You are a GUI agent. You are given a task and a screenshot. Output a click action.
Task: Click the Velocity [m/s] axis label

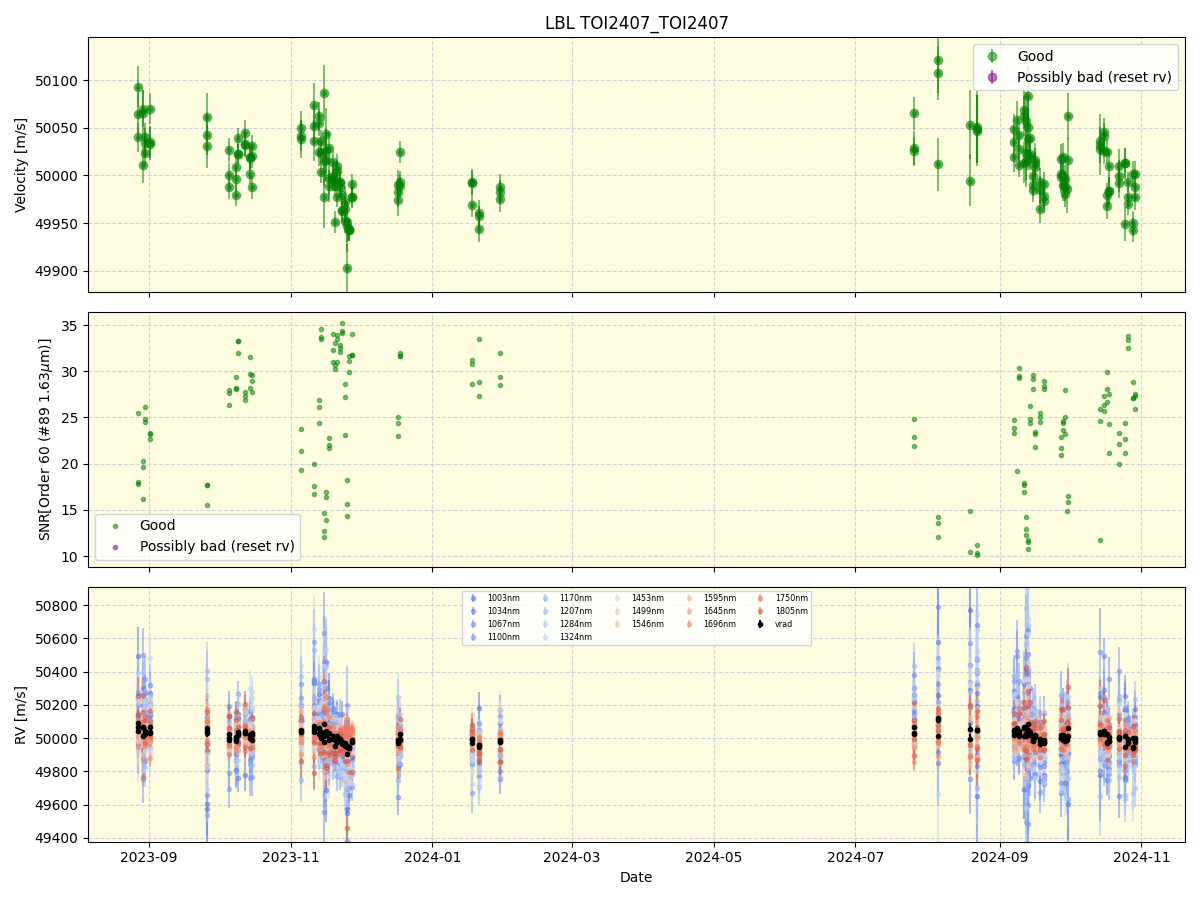21,165
